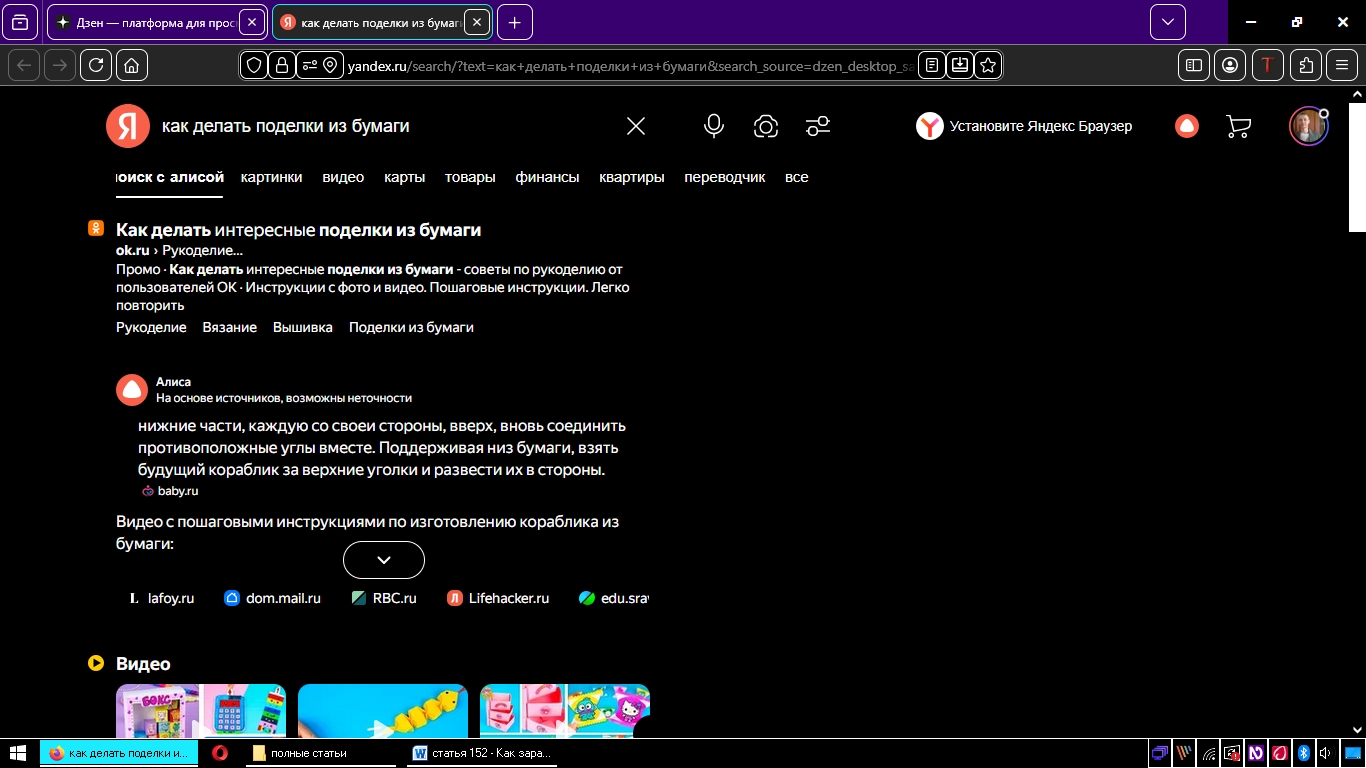Reload the page in browser toolbar
Image resolution: width=1366 pixels, height=768 pixels.
tap(96, 65)
